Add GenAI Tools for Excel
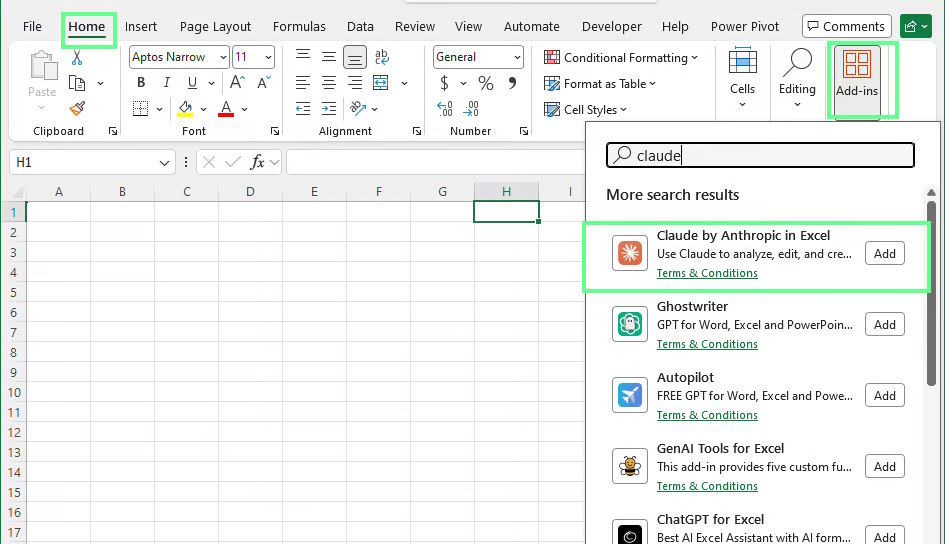Viewport: 945px width, 544px height. coord(885,466)
